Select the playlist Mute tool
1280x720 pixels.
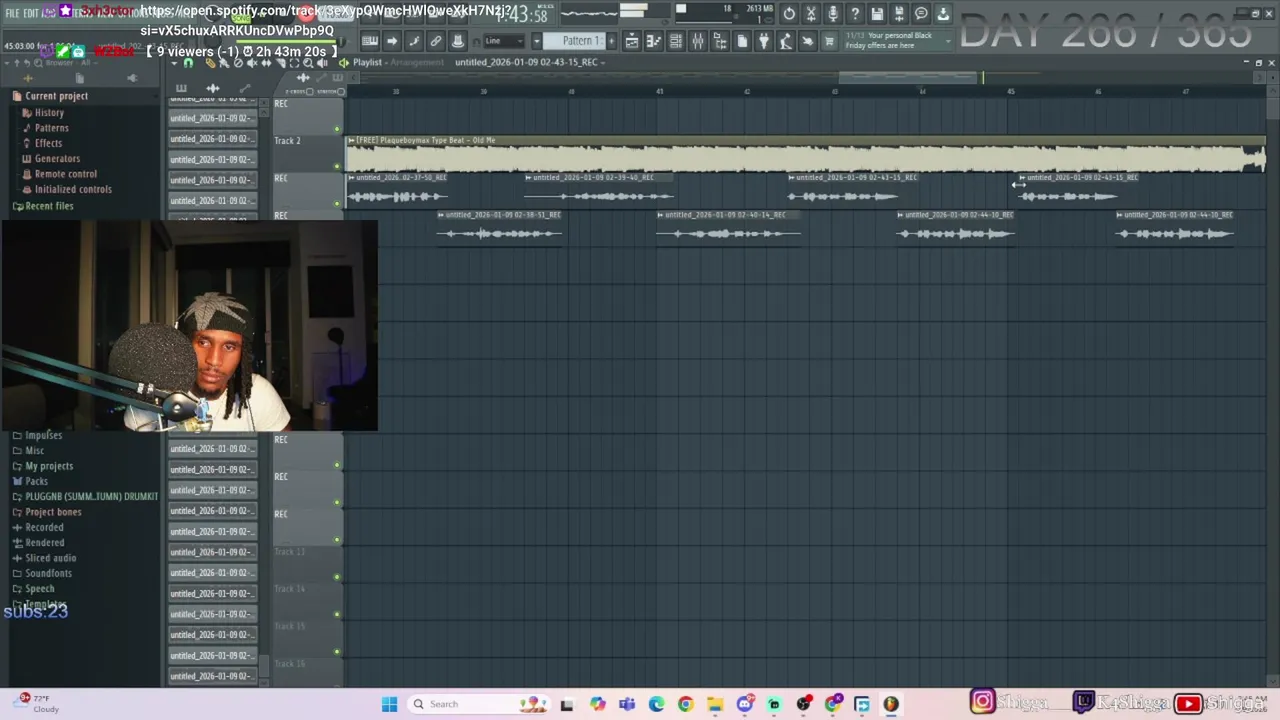pyautogui.click(x=252, y=63)
